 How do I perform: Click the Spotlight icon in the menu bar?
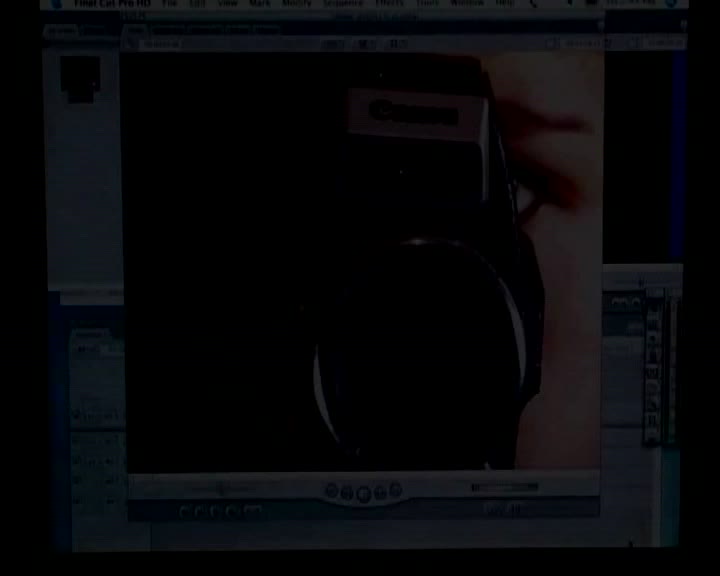[671, 4]
